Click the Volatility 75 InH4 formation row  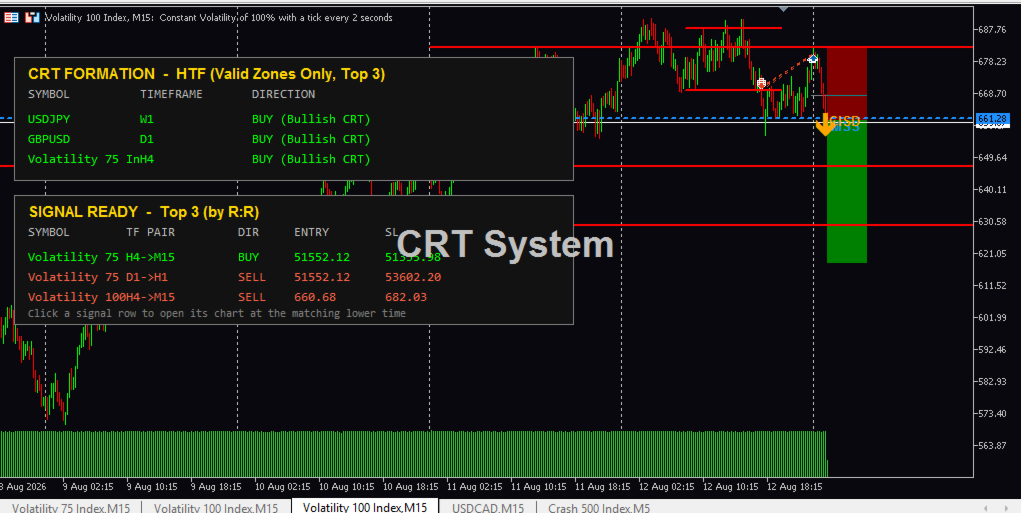(x=199, y=159)
